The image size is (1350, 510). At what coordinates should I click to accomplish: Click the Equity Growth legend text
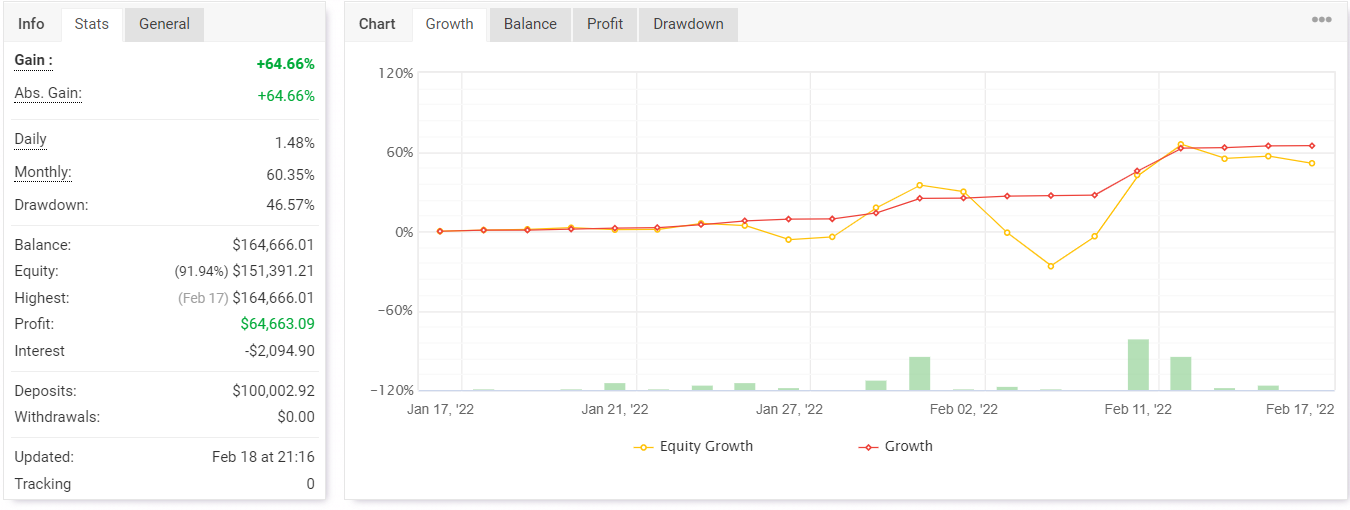click(x=706, y=446)
